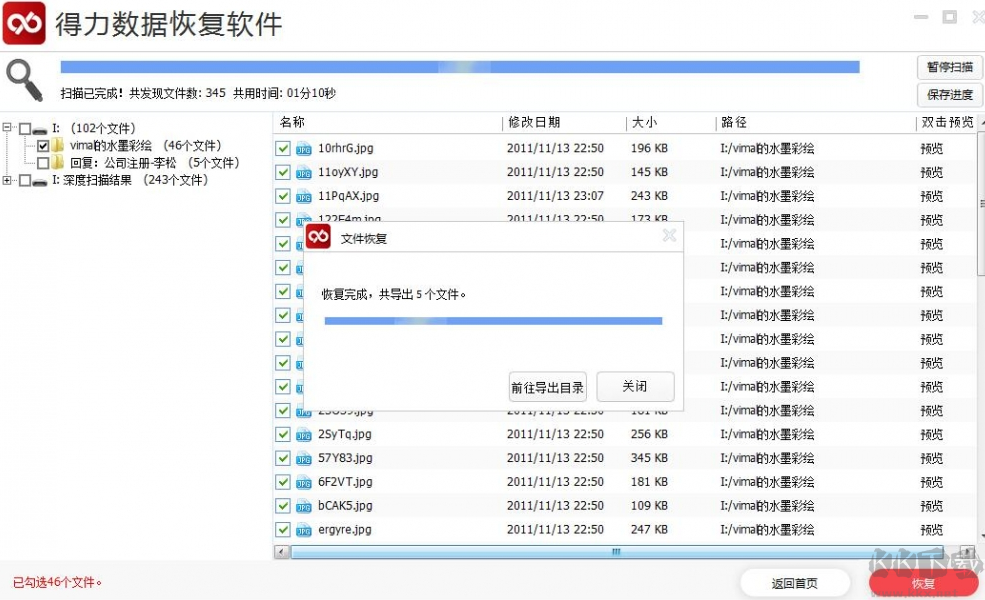This screenshot has width=985, height=600.
Task: Click the progress bar inside the 文件恢复 dialog
Action: click(x=492, y=320)
